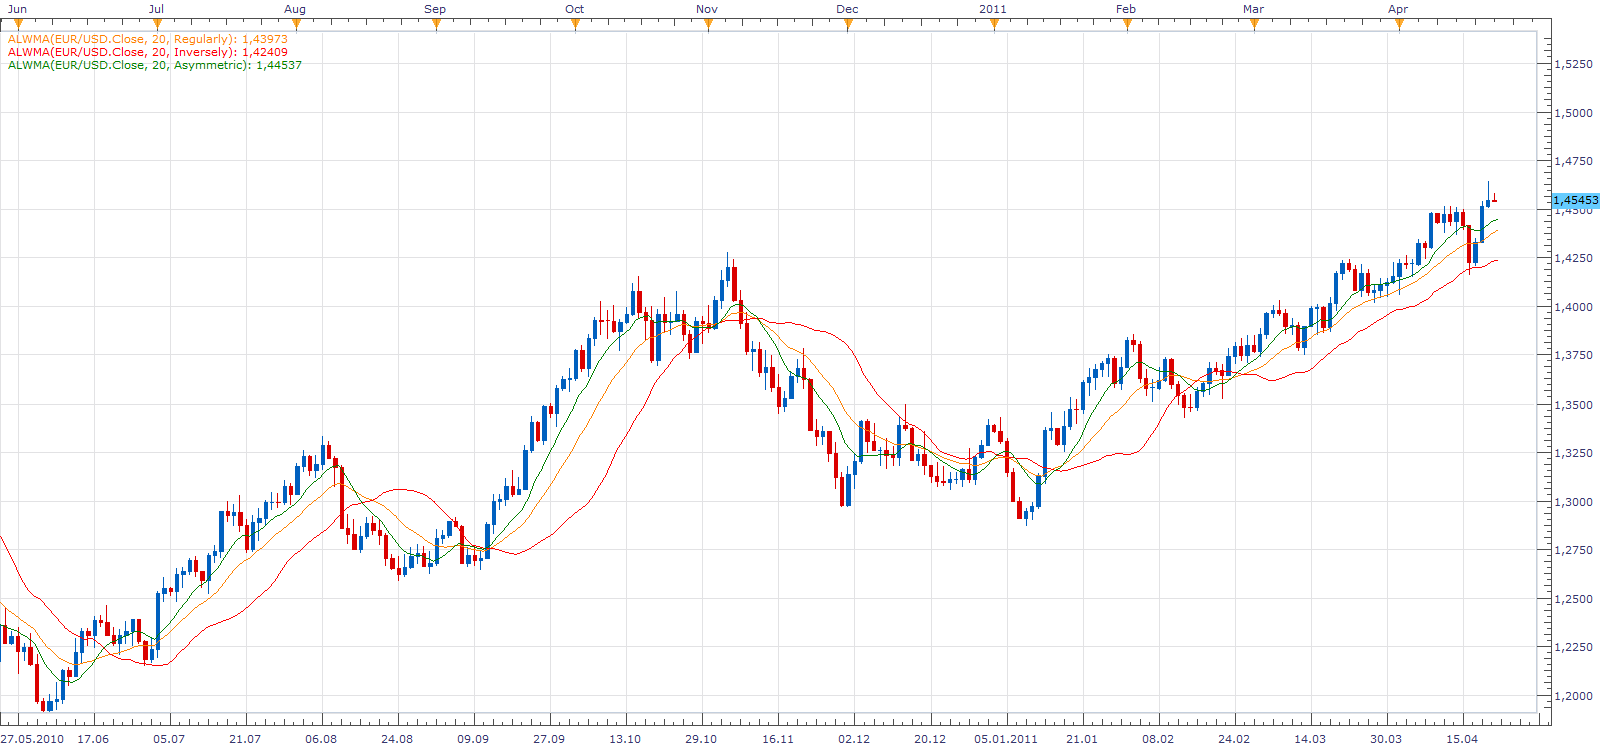The image size is (1608, 750).
Task: Click the Dec month marker triangle
Action: (x=848, y=24)
